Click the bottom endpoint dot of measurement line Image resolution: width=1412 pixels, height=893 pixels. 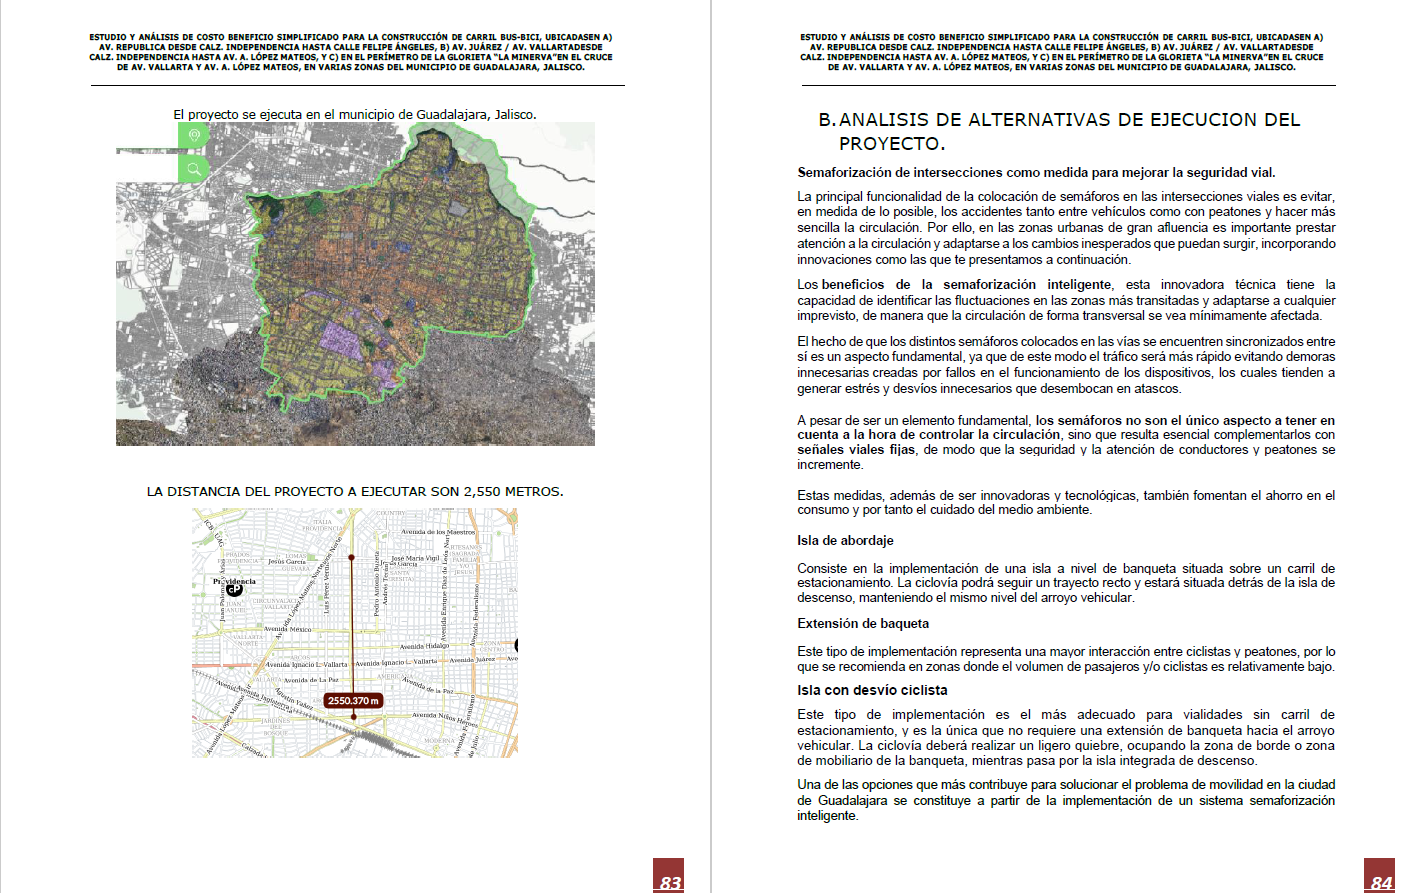(x=353, y=716)
